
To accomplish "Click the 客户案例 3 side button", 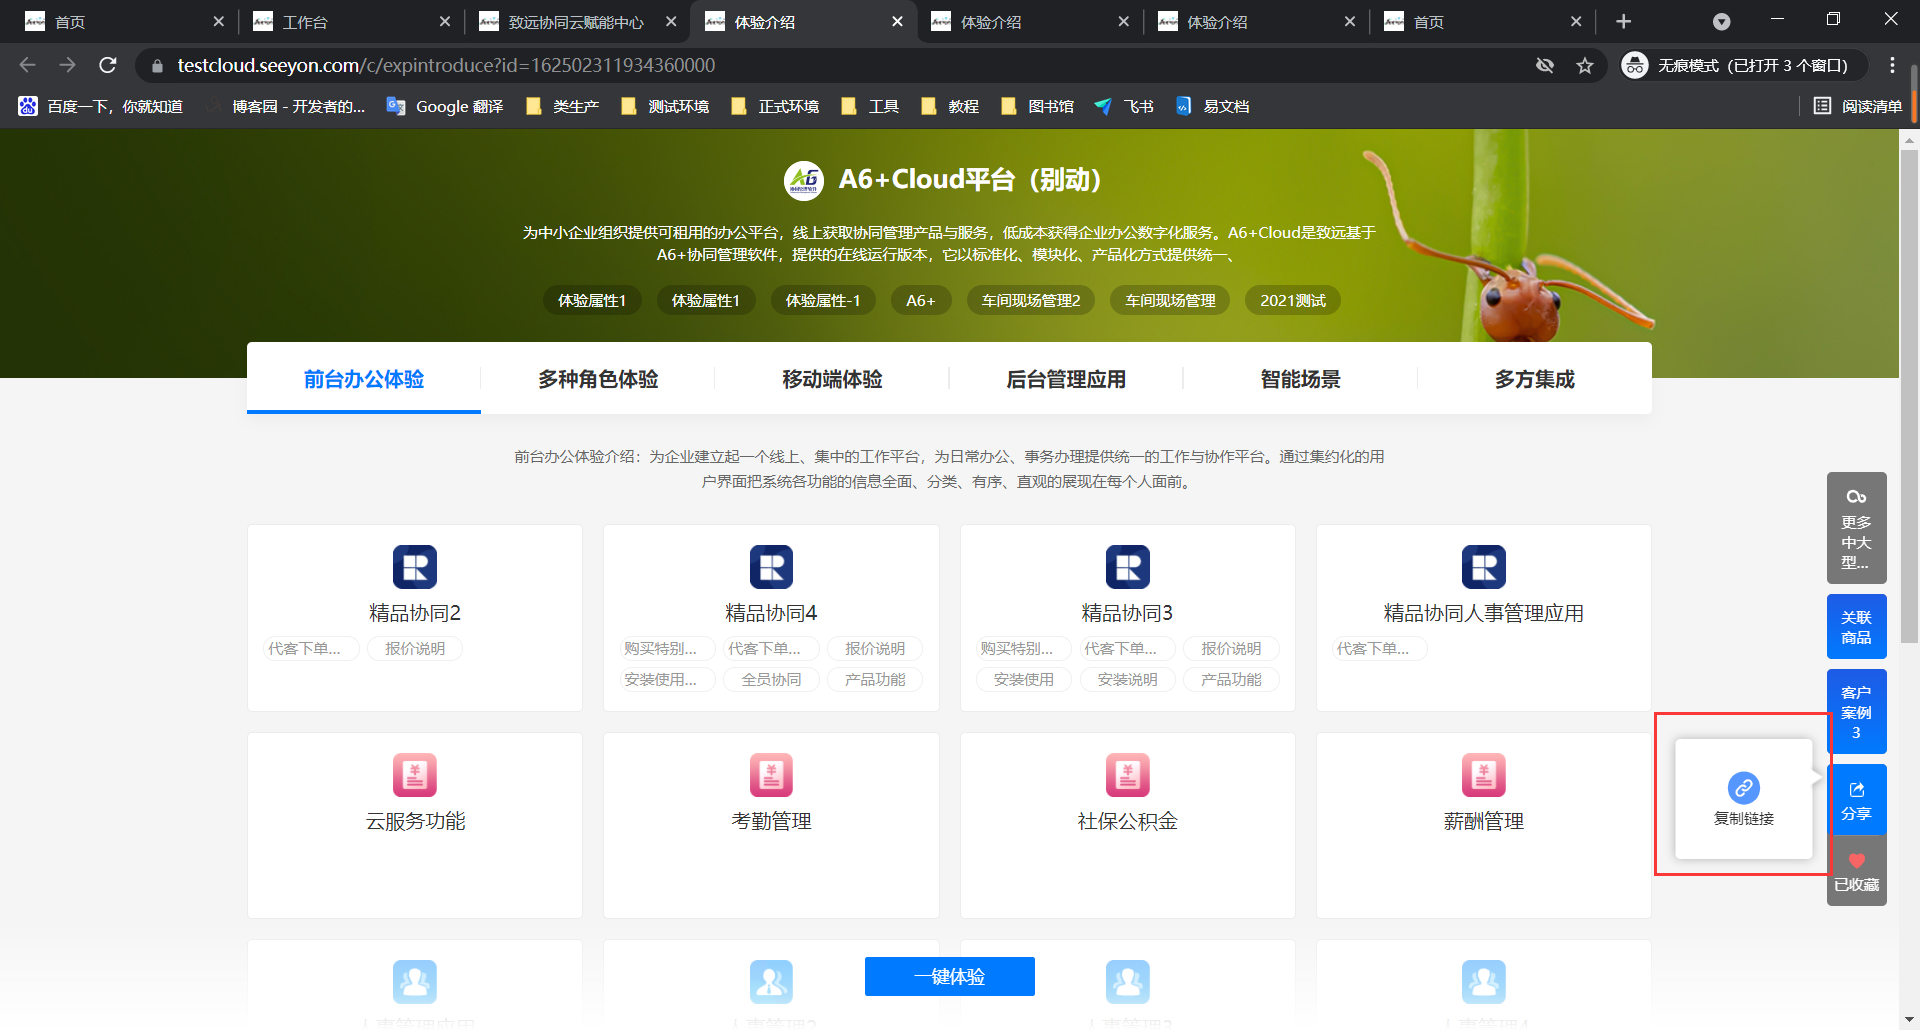I will 1856,712.
